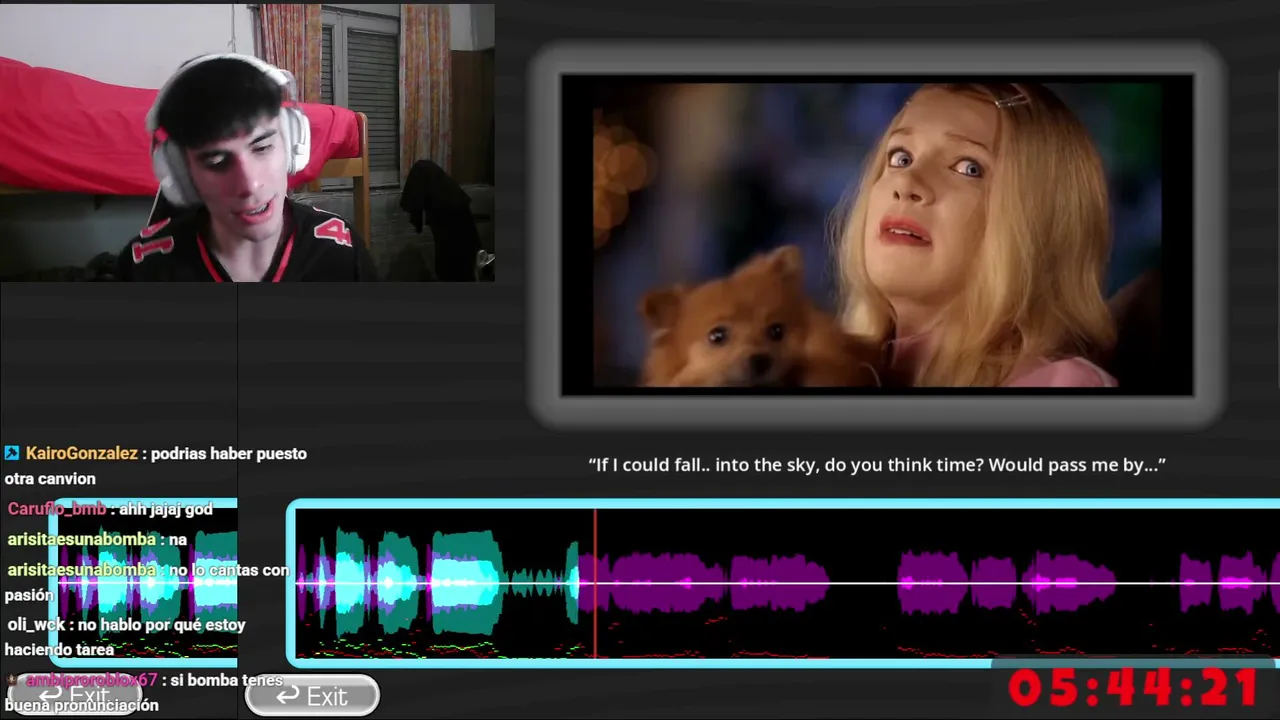
Task: Click arisitaesunabomba's name on the "no lo cantas" message
Action: 82,570
